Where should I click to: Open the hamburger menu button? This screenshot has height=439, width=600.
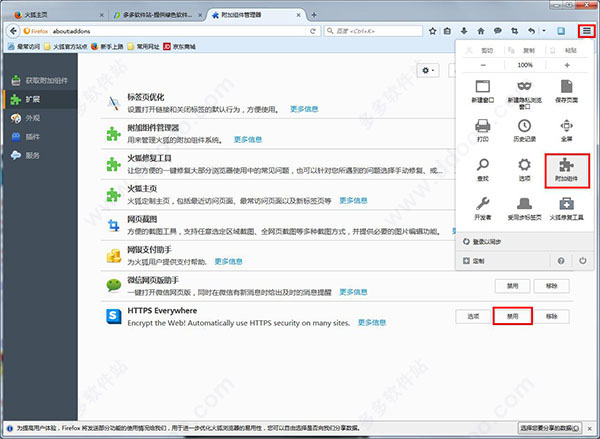pos(587,31)
